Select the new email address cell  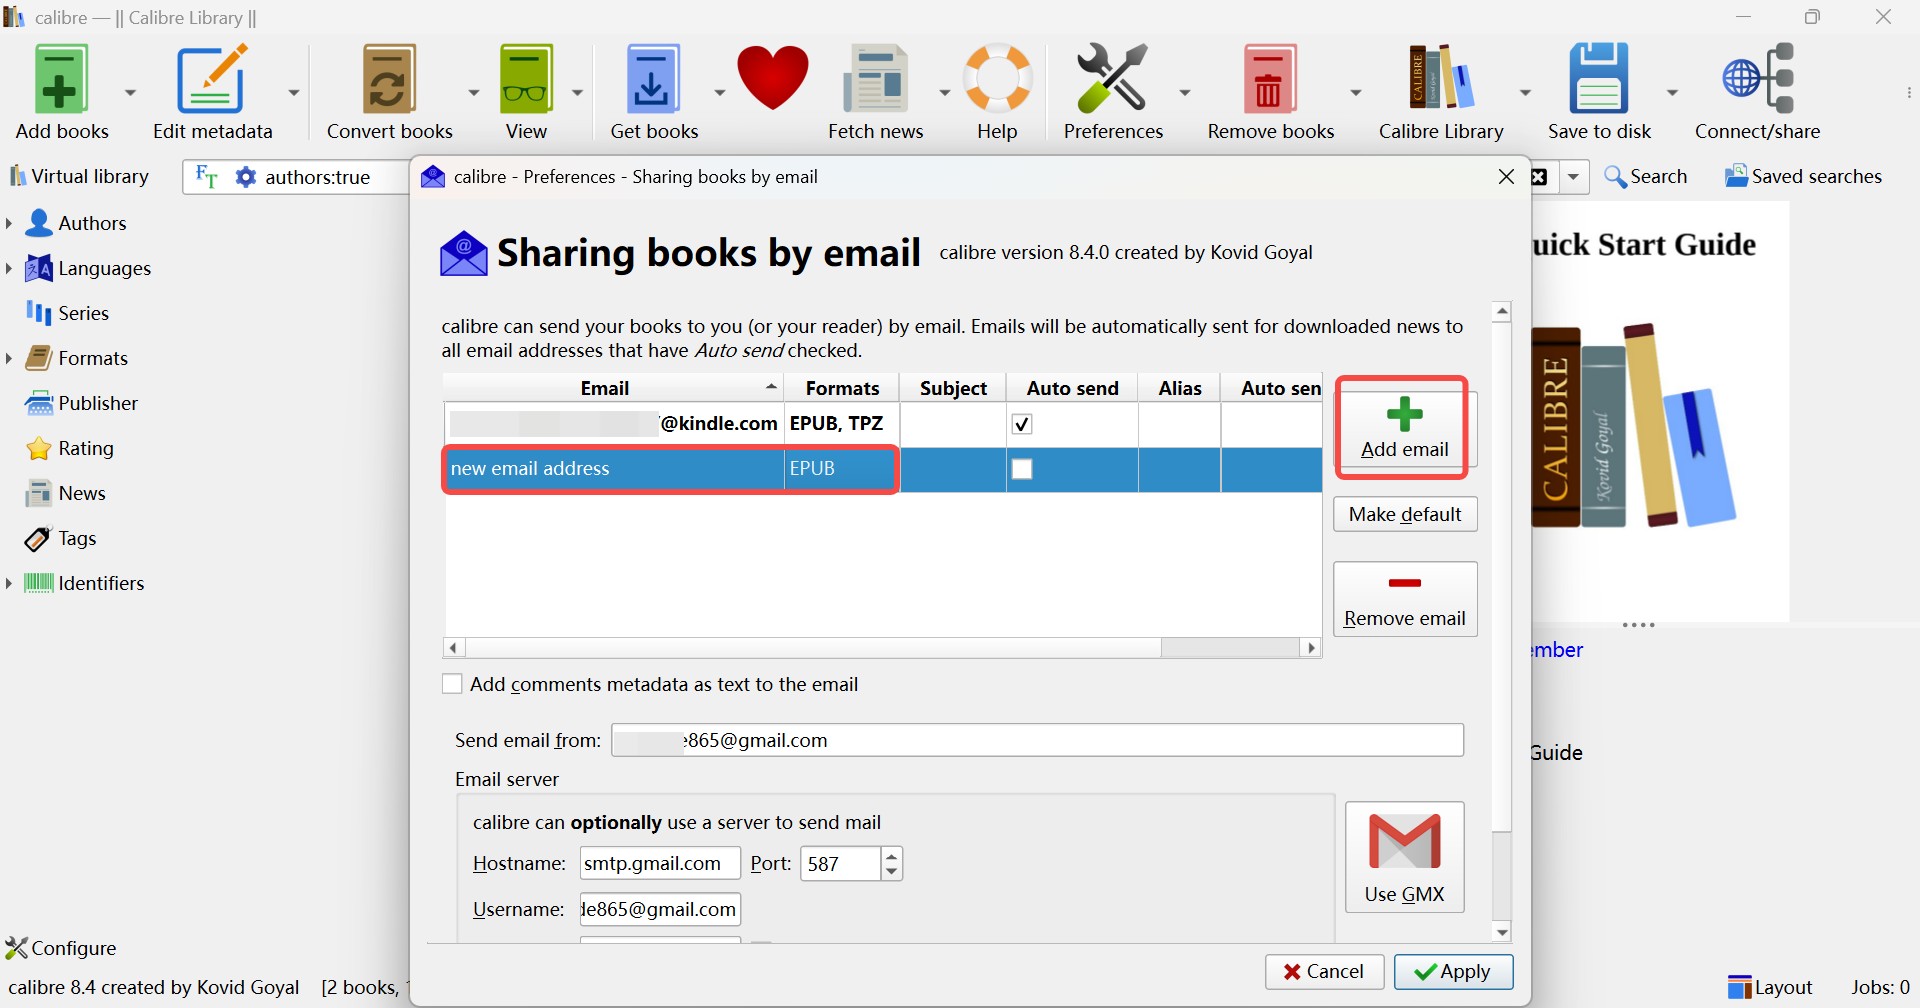click(x=614, y=469)
